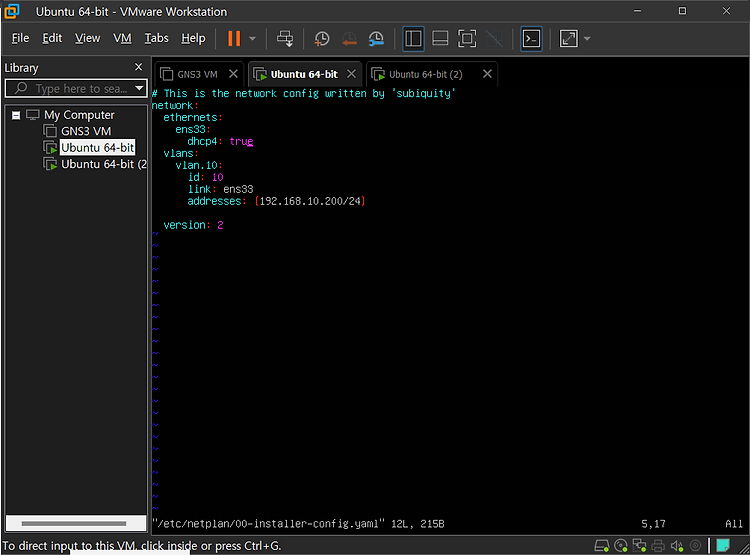750x555 pixels.
Task: Open the library search dropdown arrow
Action: click(x=140, y=88)
